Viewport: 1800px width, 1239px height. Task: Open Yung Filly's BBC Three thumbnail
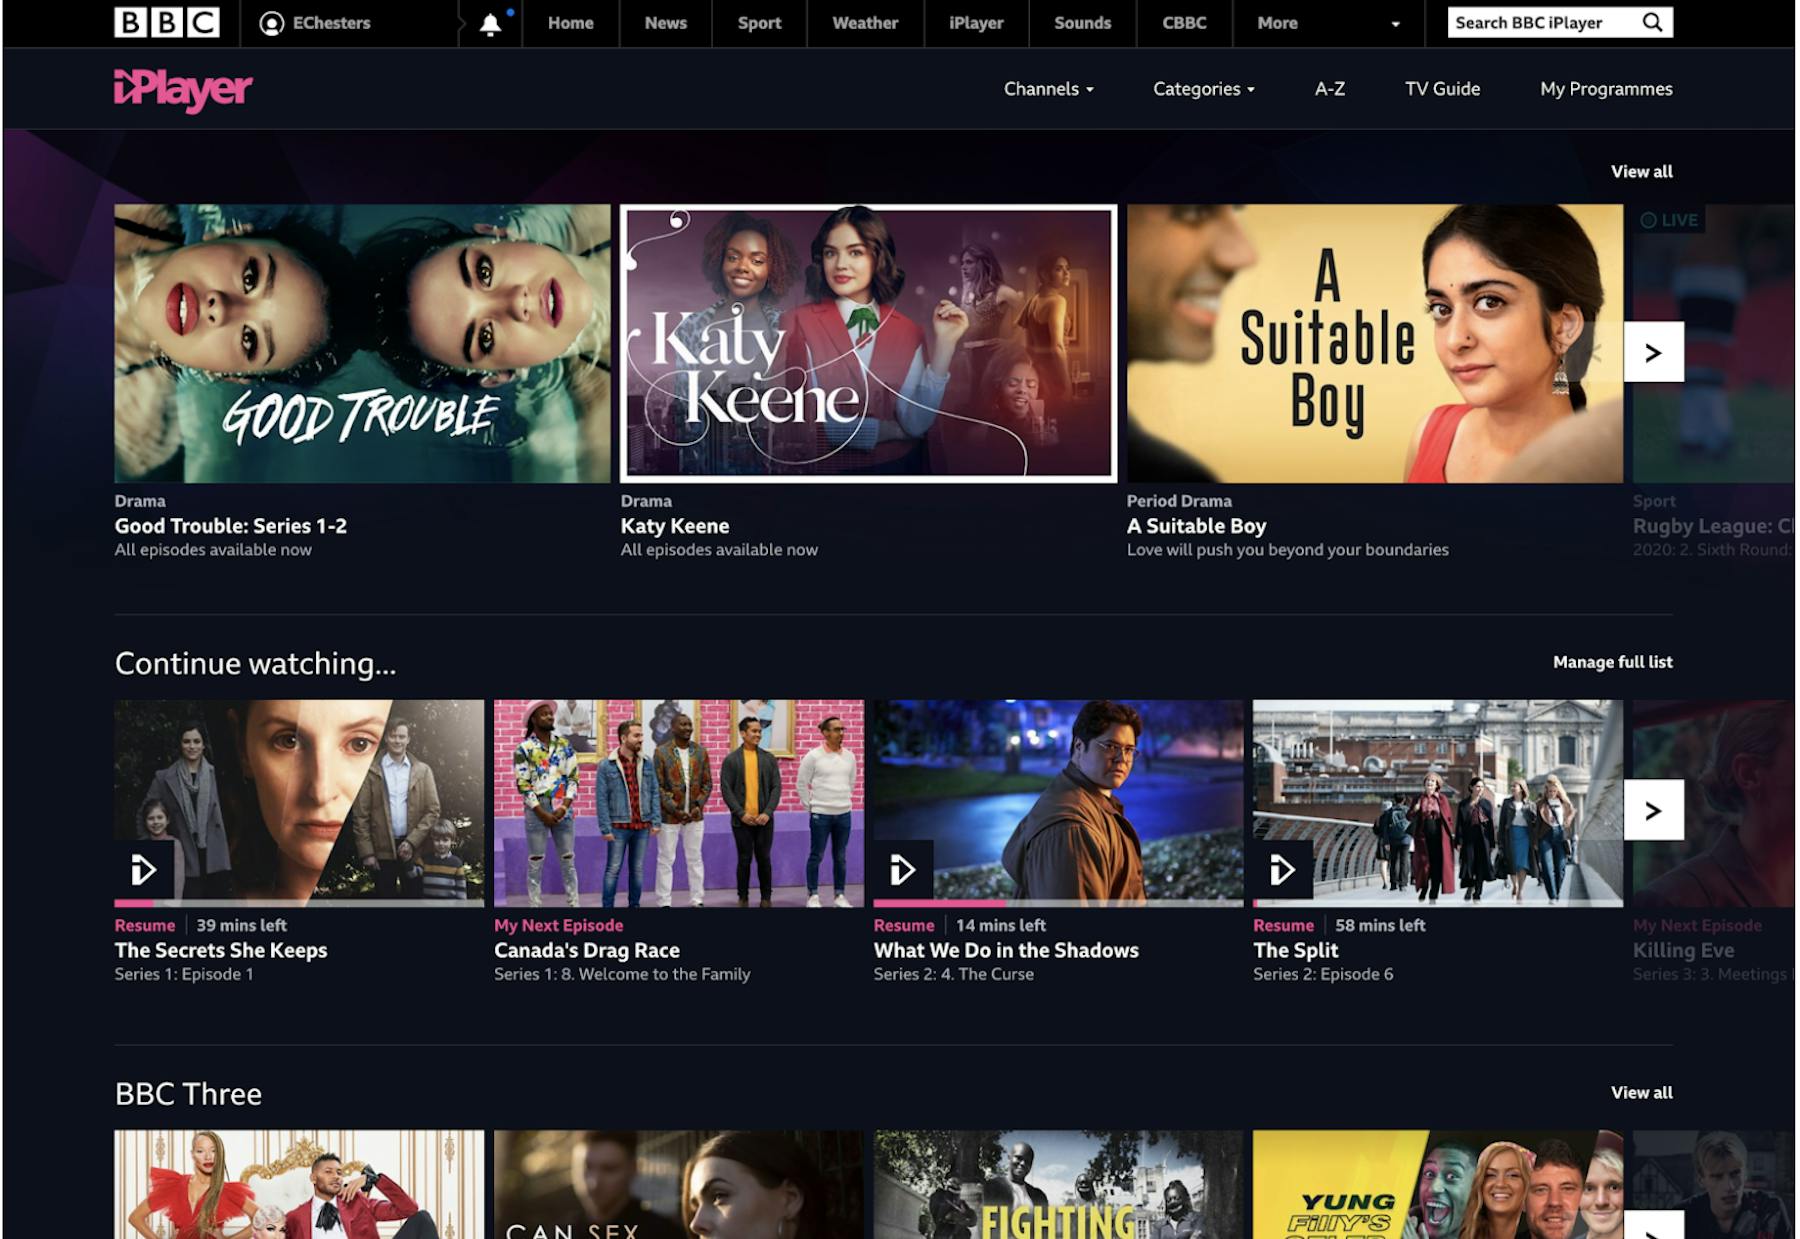1438,1184
